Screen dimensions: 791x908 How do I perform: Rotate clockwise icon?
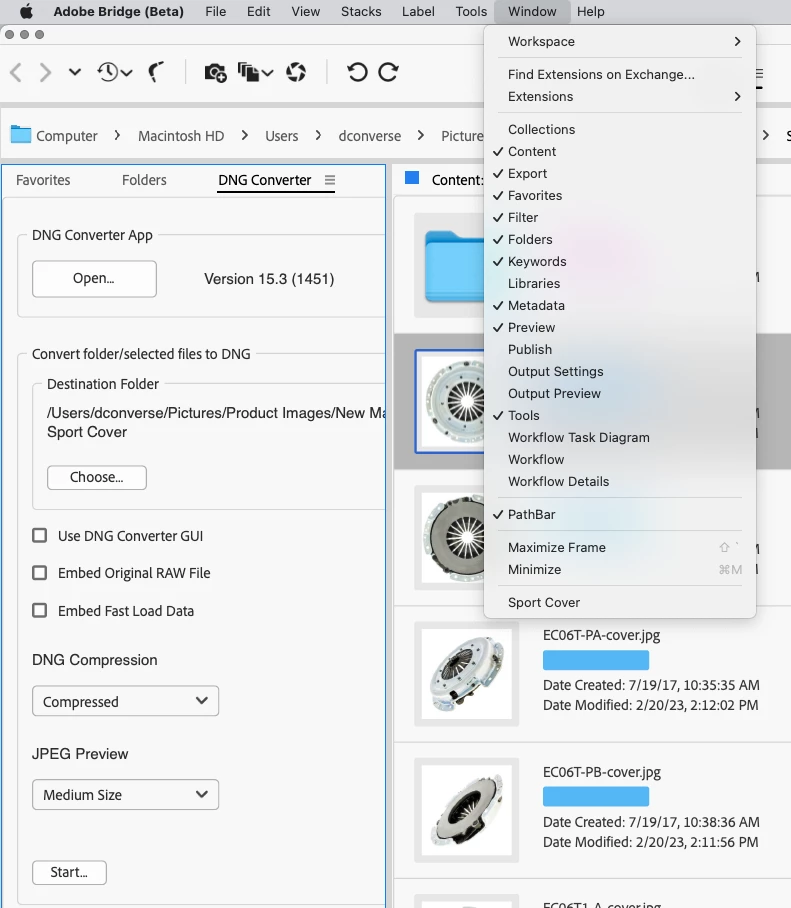pos(388,72)
